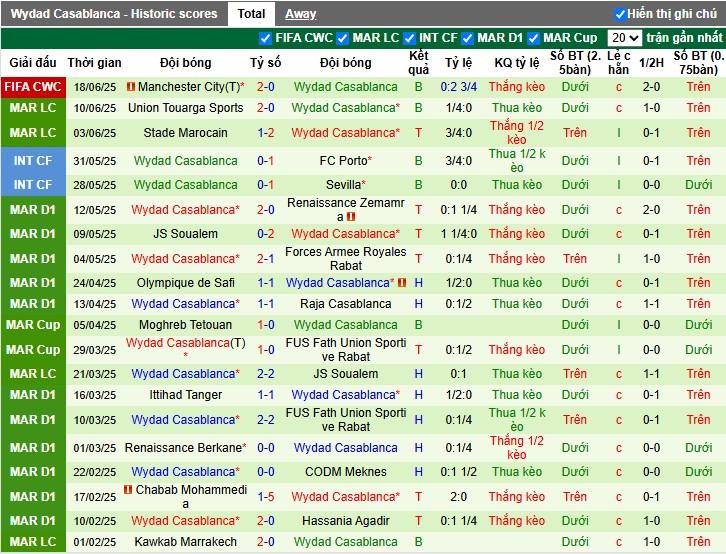Open Hassania Agadir team link

346,521
